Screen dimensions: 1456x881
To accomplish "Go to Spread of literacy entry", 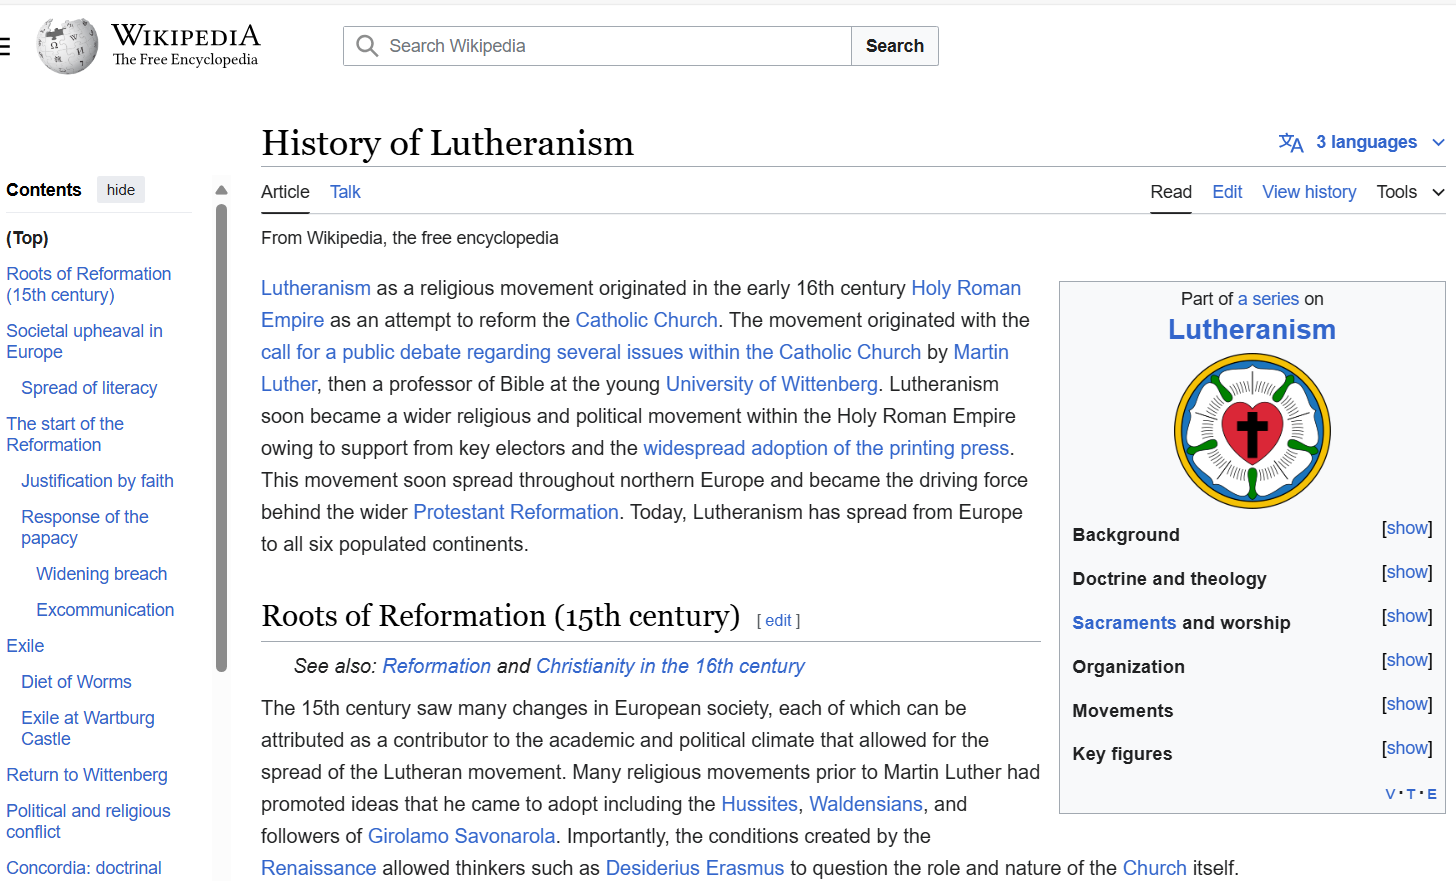I will pos(89,388).
